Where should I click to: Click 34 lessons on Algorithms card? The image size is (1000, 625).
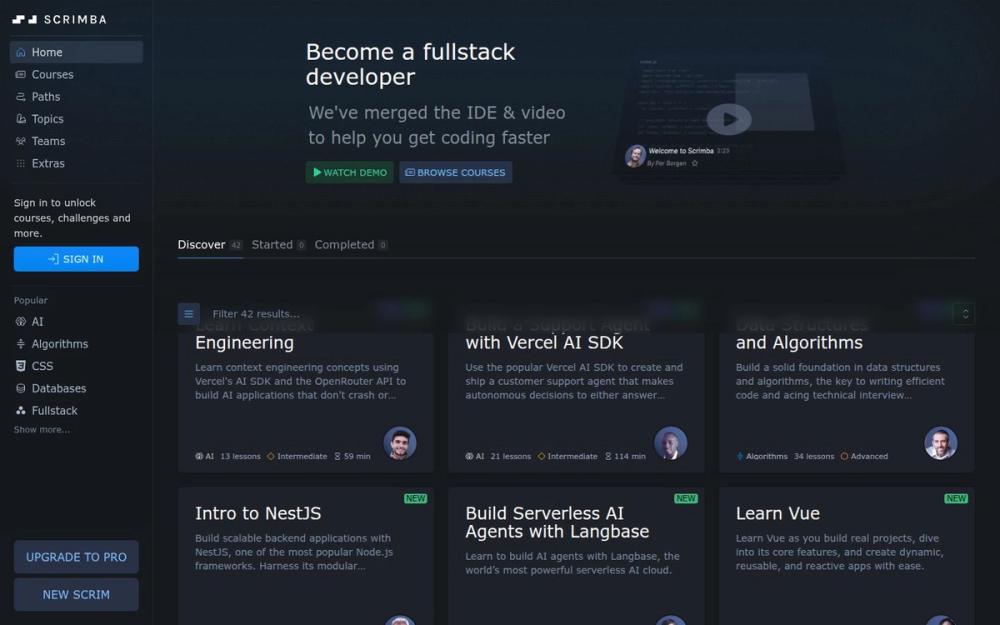pyautogui.click(x=814, y=457)
